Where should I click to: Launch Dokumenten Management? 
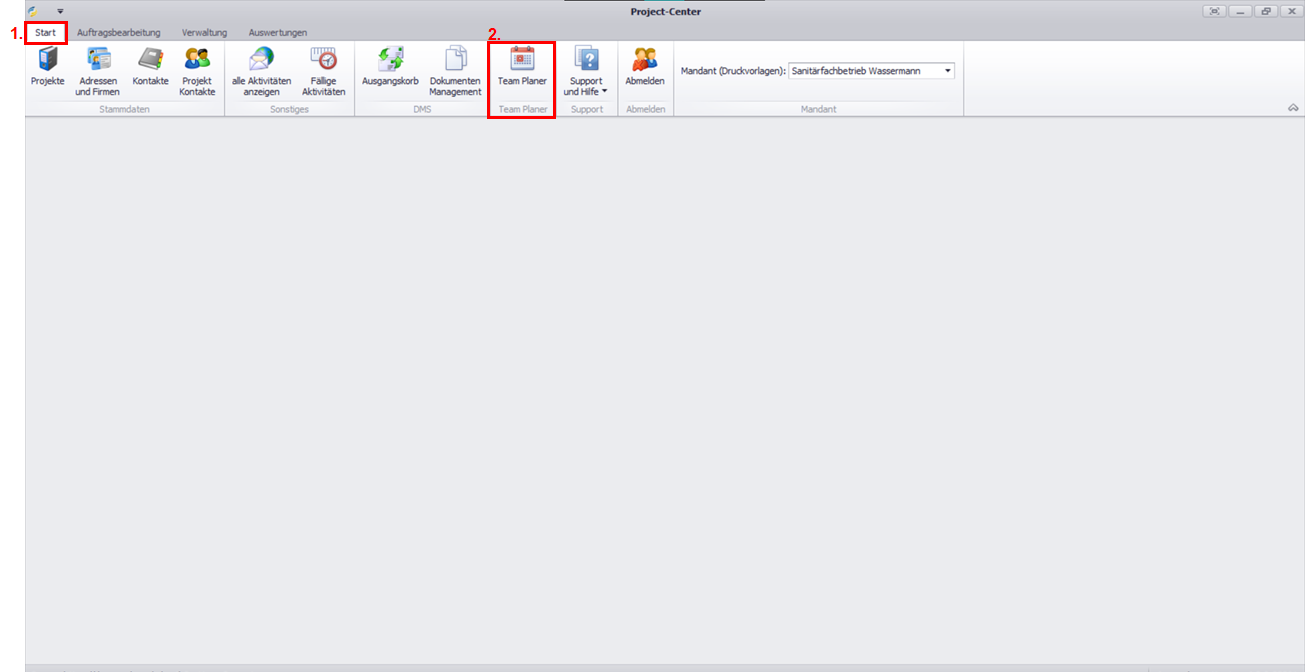tap(455, 70)
